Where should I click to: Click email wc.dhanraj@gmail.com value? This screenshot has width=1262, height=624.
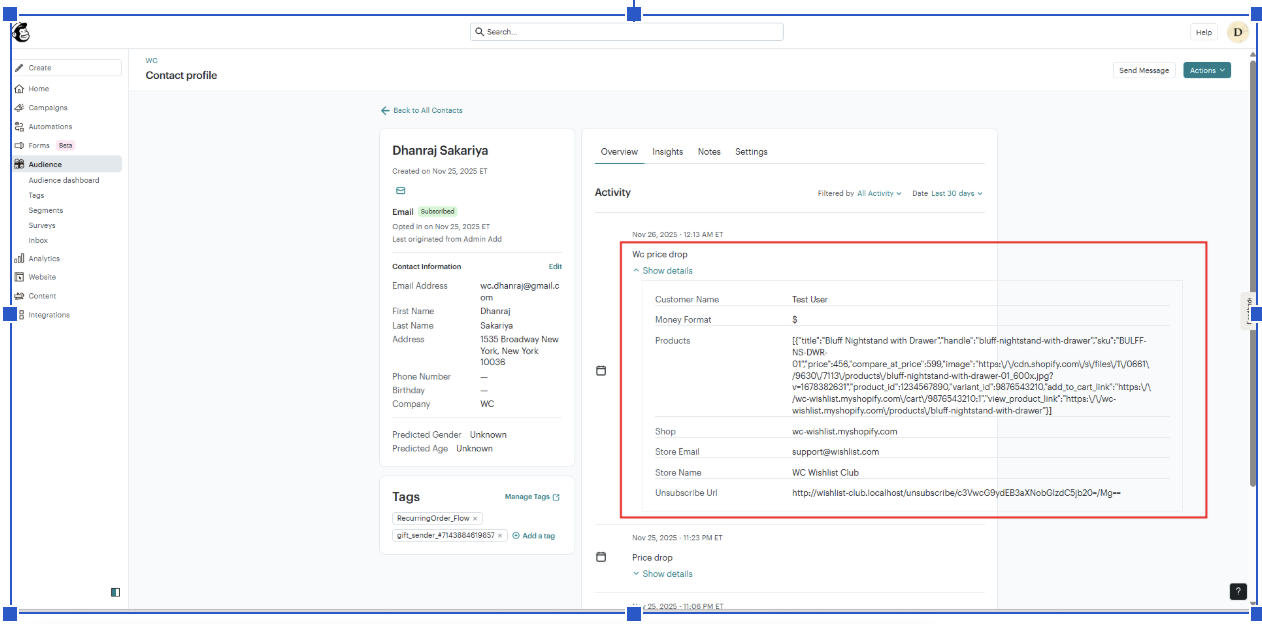(x=520, y=291)
